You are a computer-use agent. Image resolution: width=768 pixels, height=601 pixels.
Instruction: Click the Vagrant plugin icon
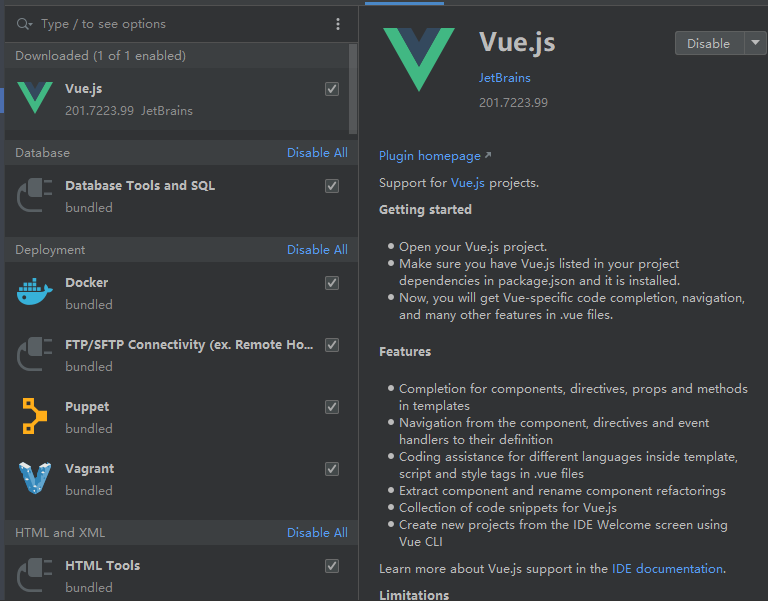35,479
